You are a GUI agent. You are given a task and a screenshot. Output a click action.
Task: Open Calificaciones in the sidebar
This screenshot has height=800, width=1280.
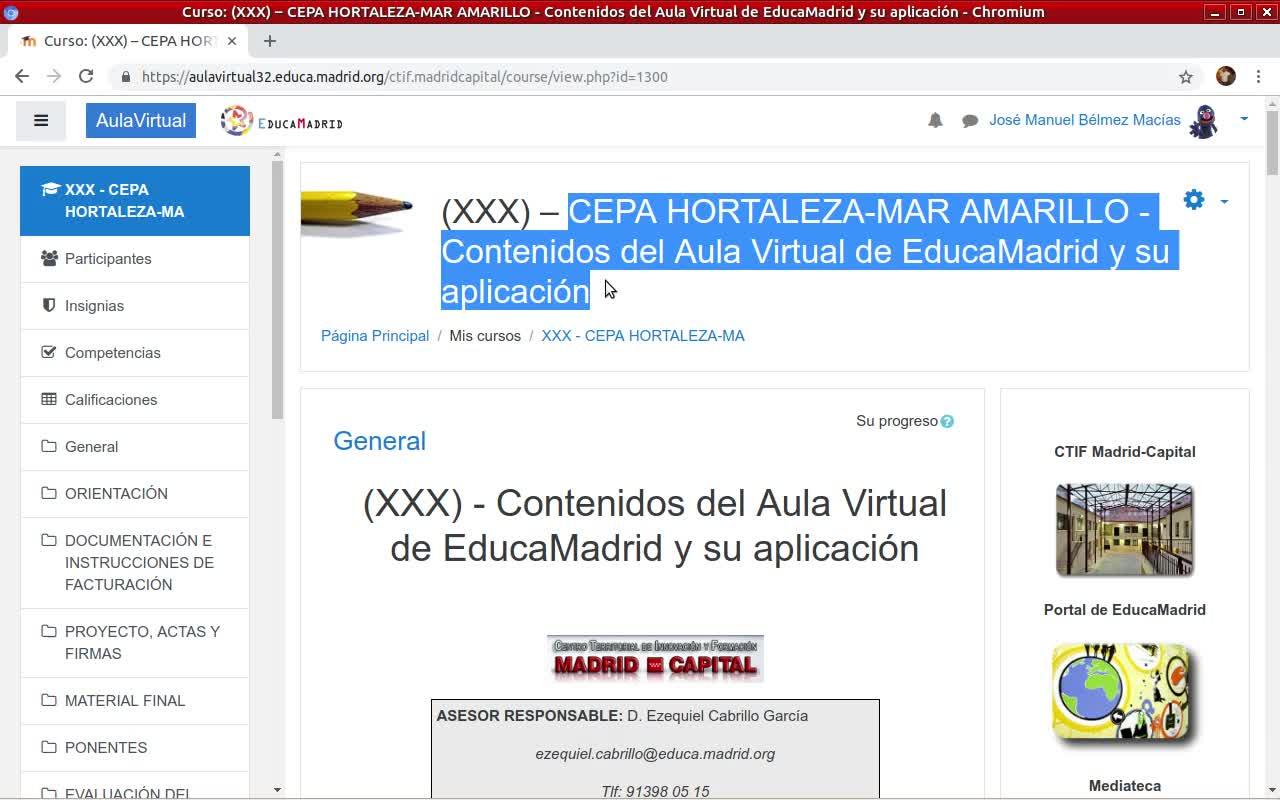click(135, 400)
